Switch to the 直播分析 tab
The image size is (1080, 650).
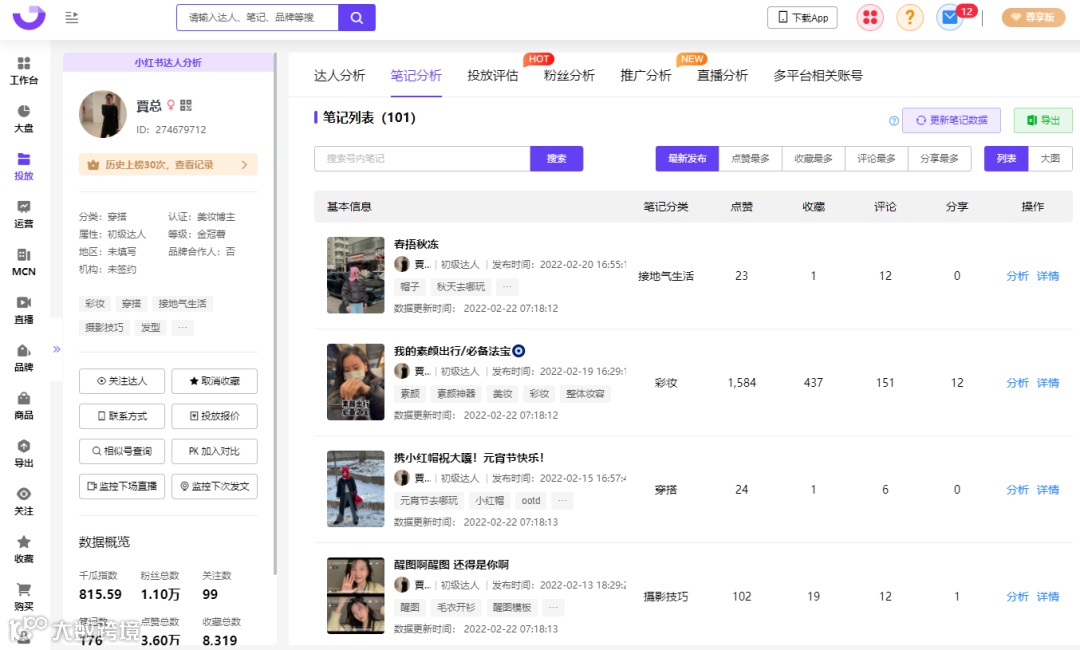[722, 76]
